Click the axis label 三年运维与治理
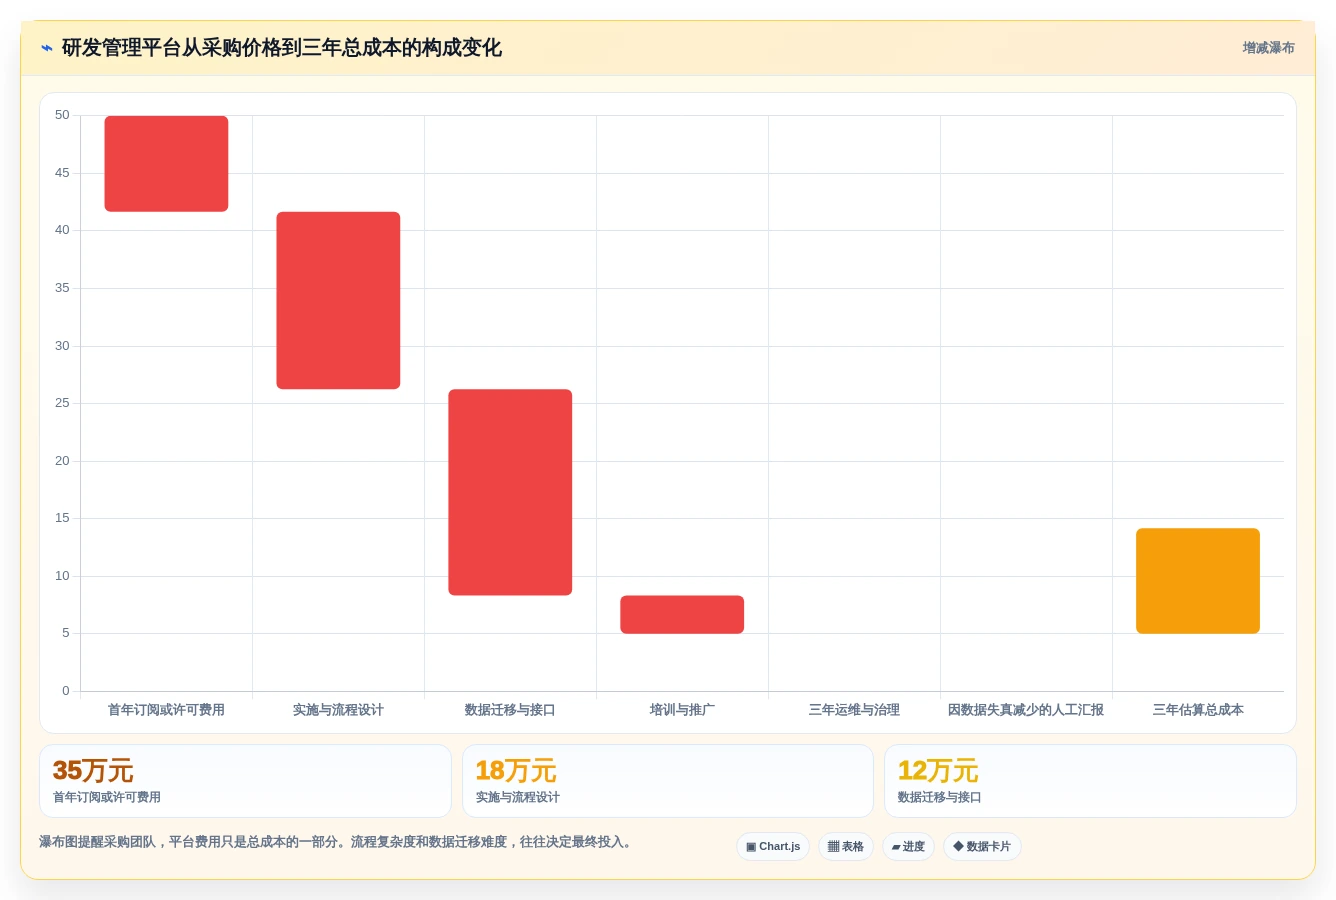Screen dimensions: 1336x900 coord(854,710)
